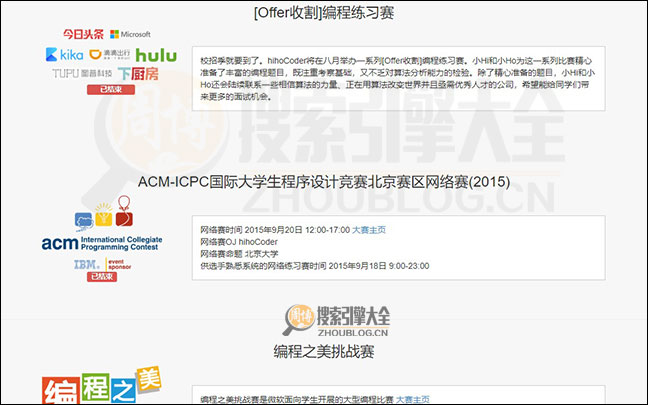Click the ACM balloons emblem icon
The width and height of the screenshot is (648, 405).
point(104,212)
